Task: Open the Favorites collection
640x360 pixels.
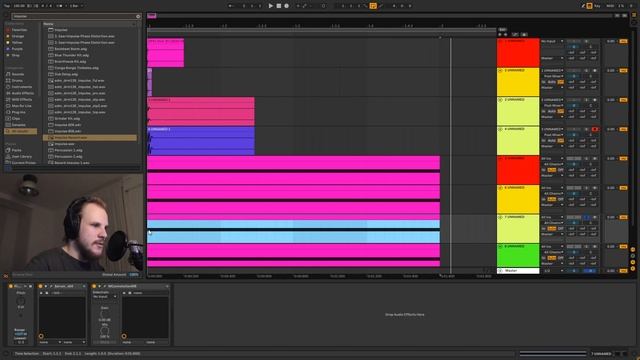Action: 19,30
